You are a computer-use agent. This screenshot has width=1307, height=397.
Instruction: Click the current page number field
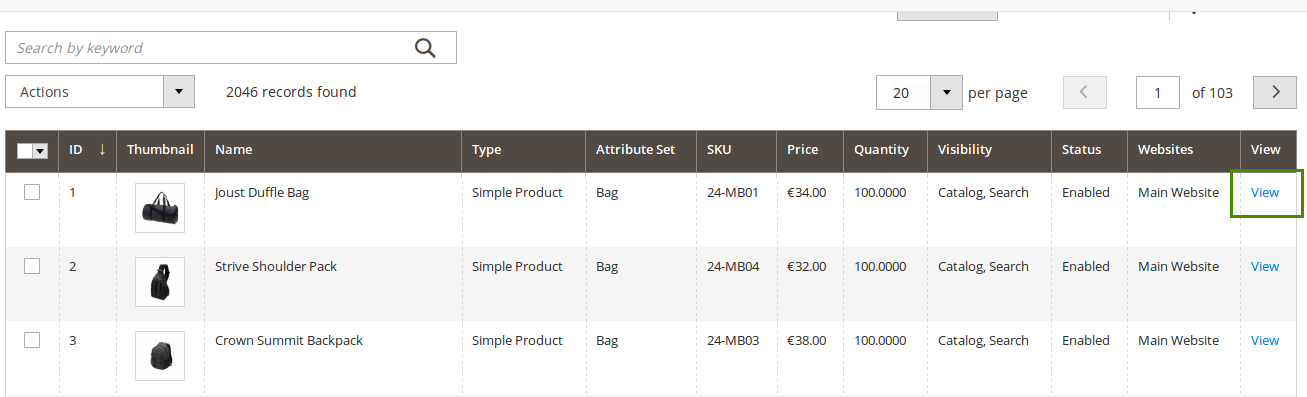pos(1158,92)
